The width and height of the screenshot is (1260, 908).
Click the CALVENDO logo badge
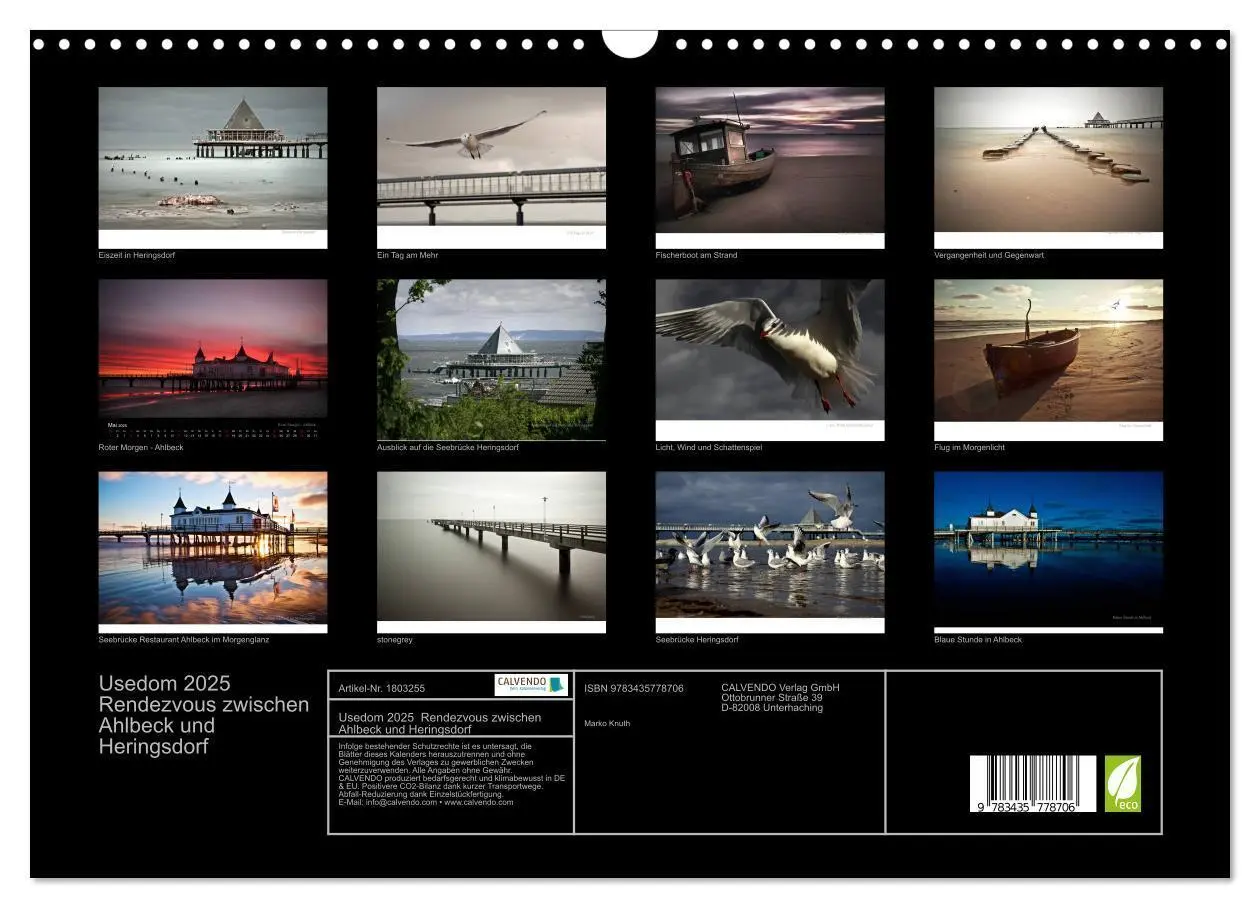click(531, 685)
